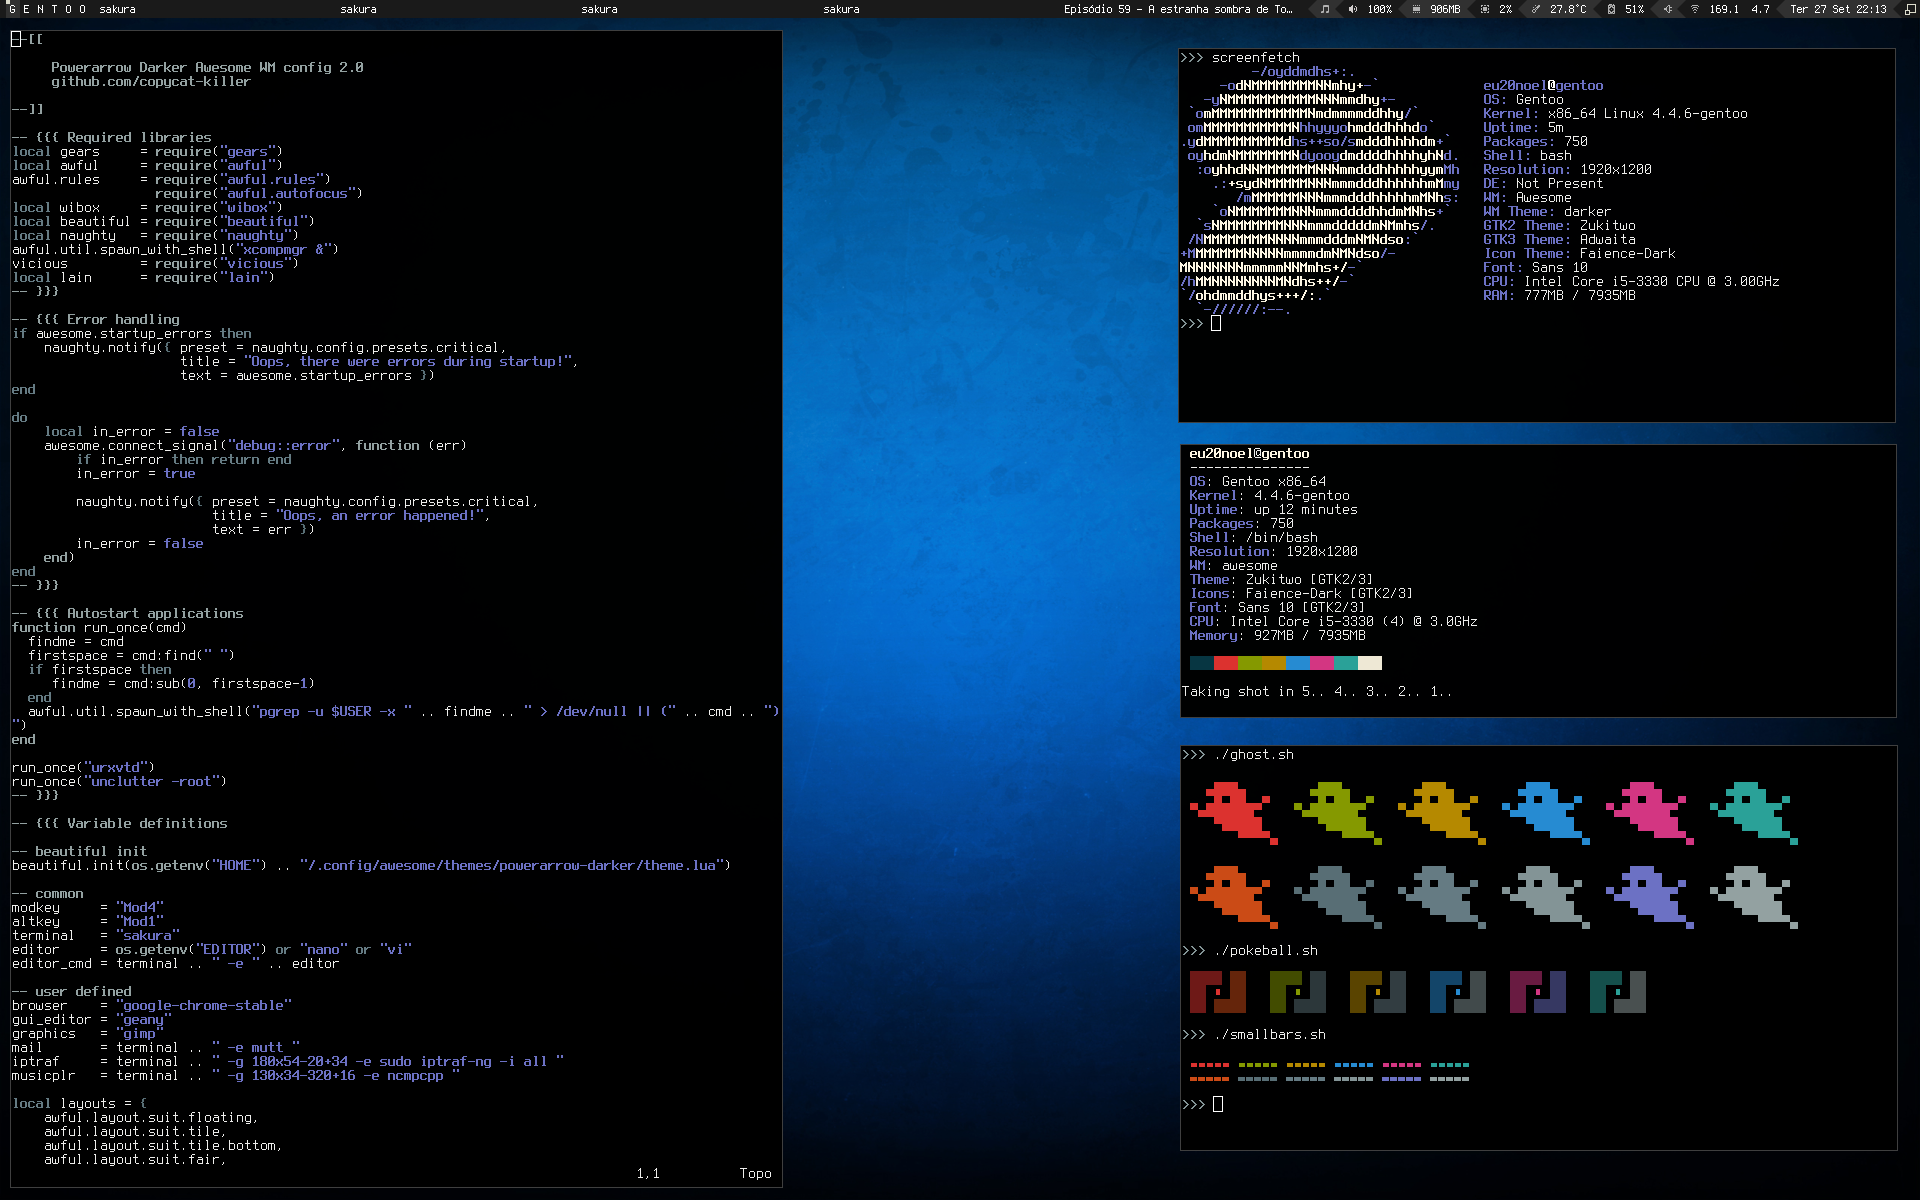1920x1200 pixels.
Task: Click the teal ghost in the ghost.sh output
Action: pos(1753,812)
